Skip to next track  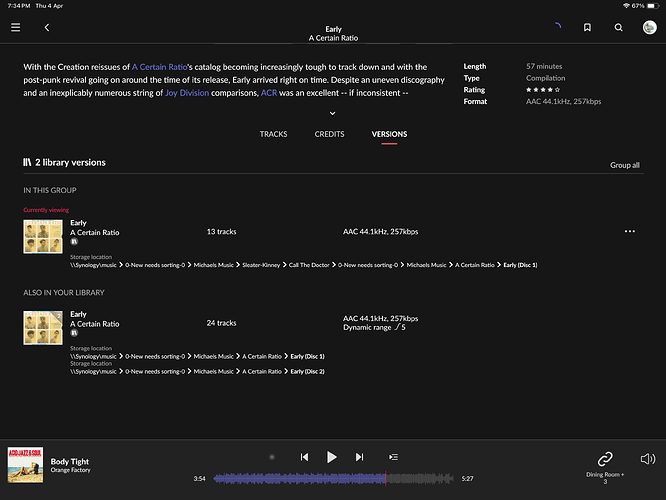[x=359, y=457]
